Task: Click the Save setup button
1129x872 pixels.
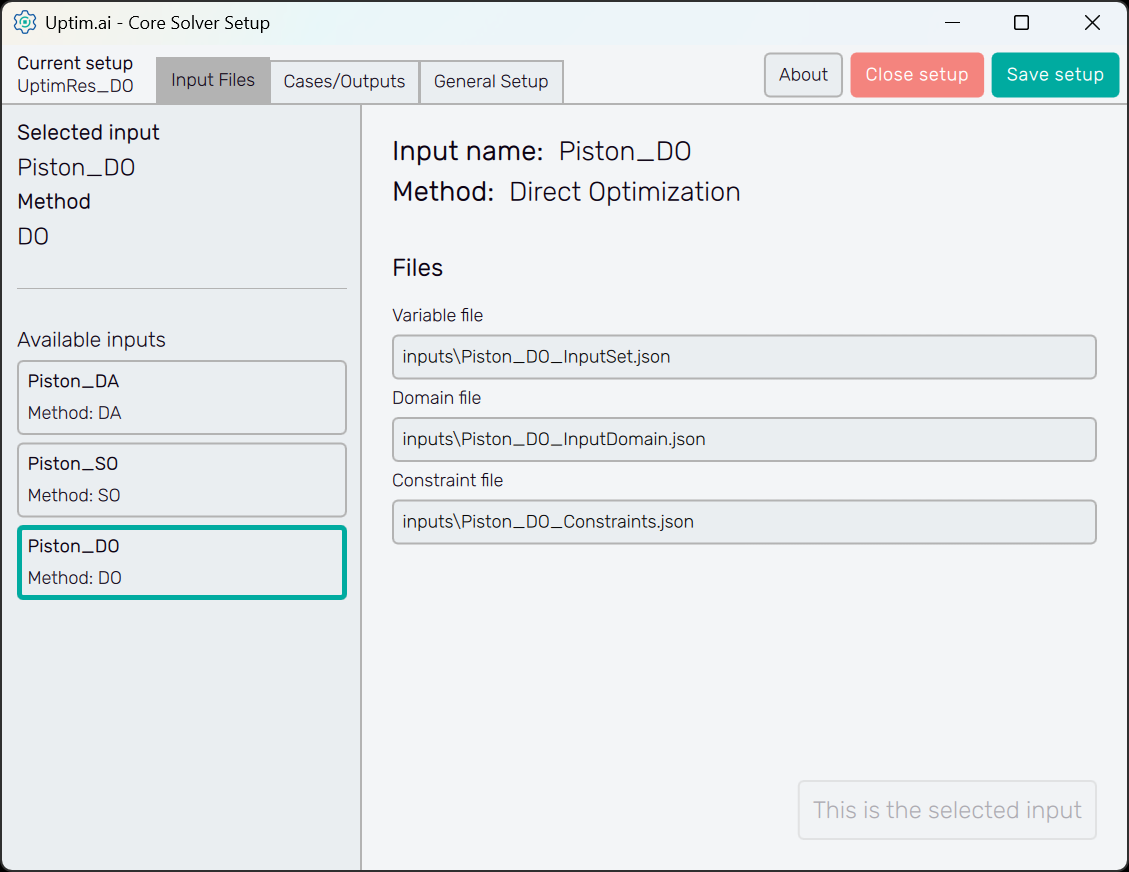Action: click(1054, 75)
